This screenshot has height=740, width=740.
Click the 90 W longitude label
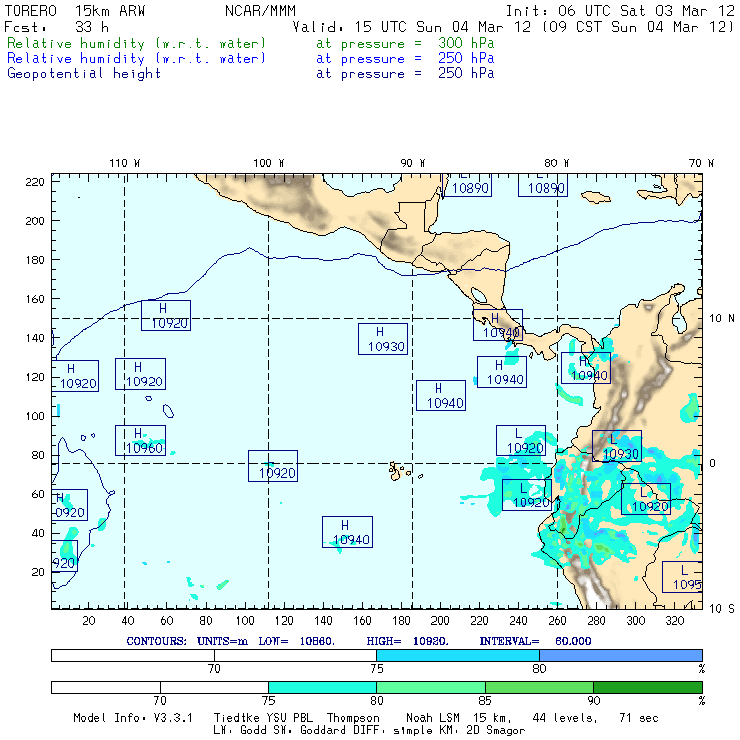click(x=413, y=162)
